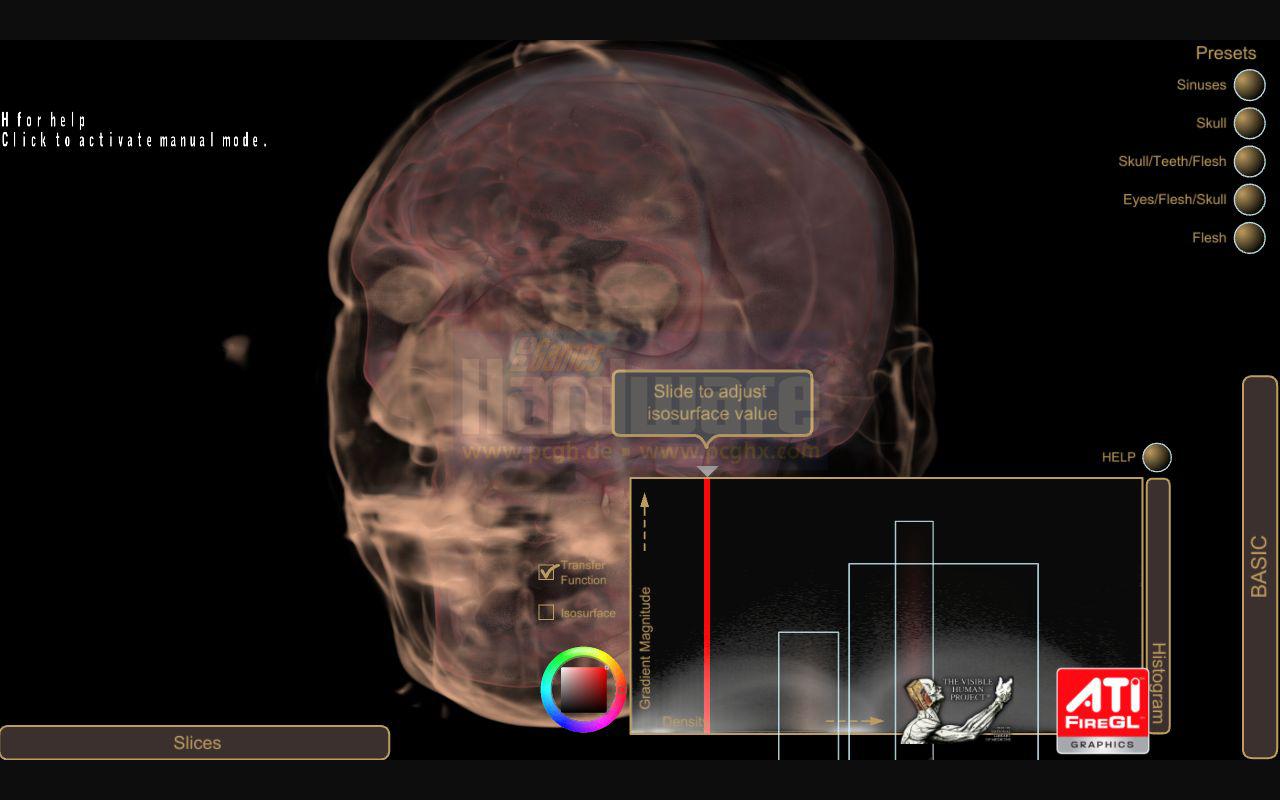1280x800 pixels.
Task: Select the Flesh preset sphere
Action: point(1249,238)
